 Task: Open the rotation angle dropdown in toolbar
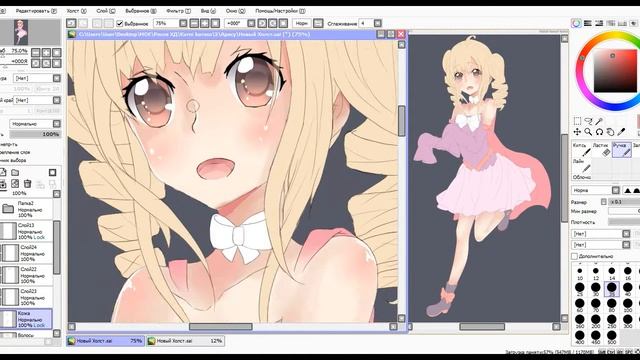point(251,24)
